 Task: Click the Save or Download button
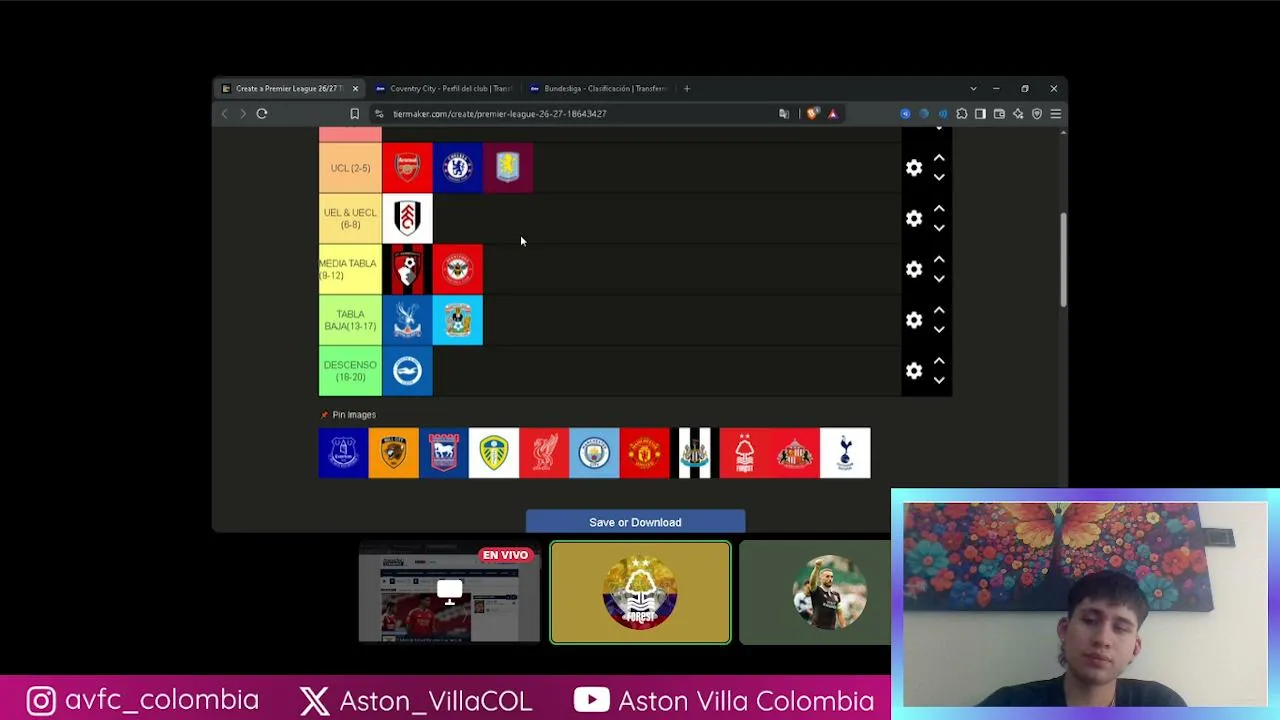pyautogui.click(x=635, y=522)
